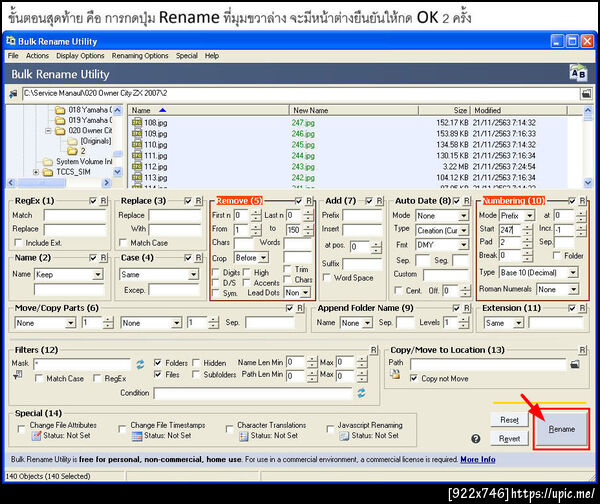Click the Bulk Rename Utility title bar icon
The width and height of the screenshot is (600, 504).
coord(11,41)
